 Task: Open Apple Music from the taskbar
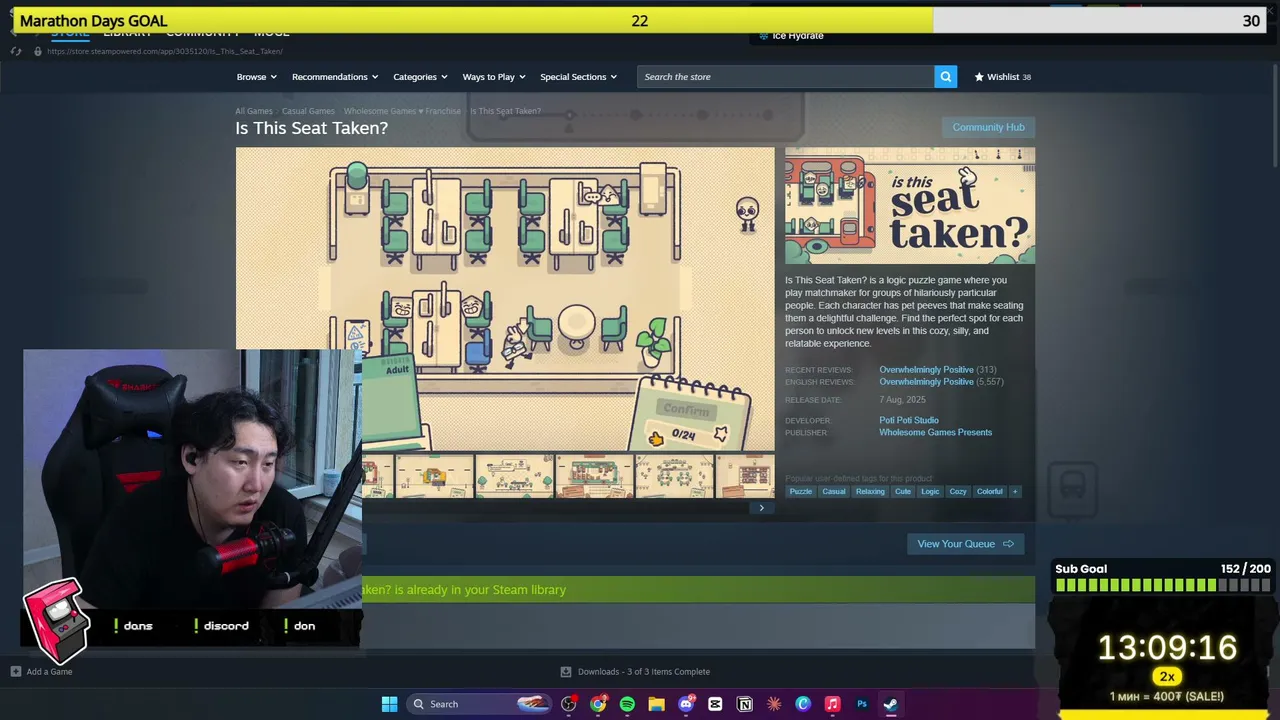click(832, 704)
